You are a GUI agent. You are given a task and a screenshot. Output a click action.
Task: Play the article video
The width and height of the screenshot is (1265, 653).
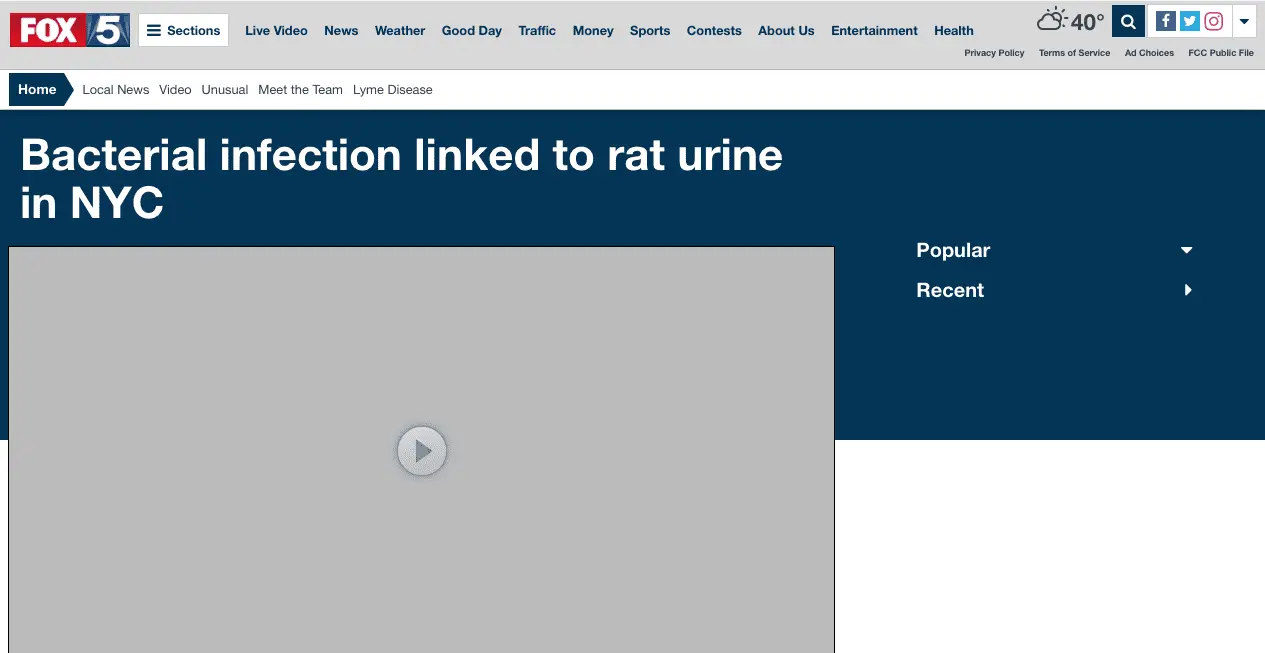(422, 452)
